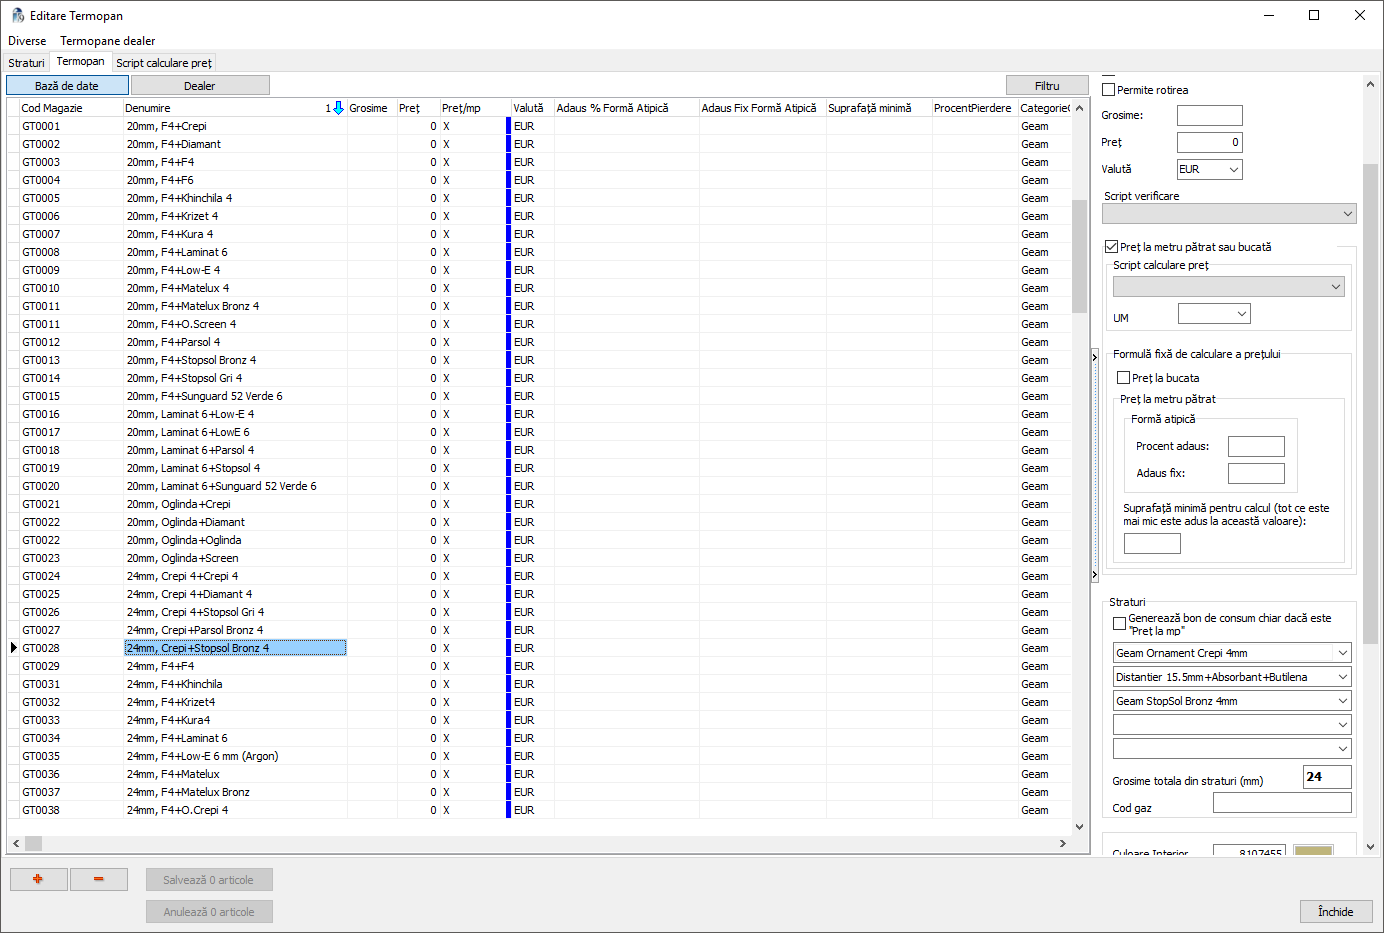This screenshot has width=1384, height=933.
Task: Click the Cod gaz input field
Action: (x=1282, y=803)
